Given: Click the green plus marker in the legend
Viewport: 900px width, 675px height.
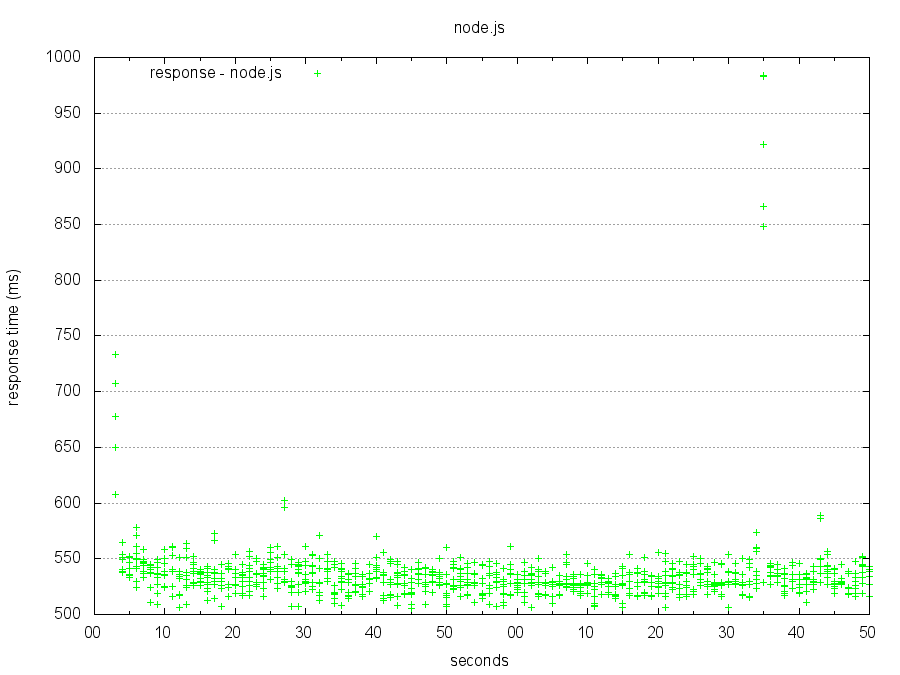Looking at the screenshot, I should pyautogui.click(x=318, y=73).
